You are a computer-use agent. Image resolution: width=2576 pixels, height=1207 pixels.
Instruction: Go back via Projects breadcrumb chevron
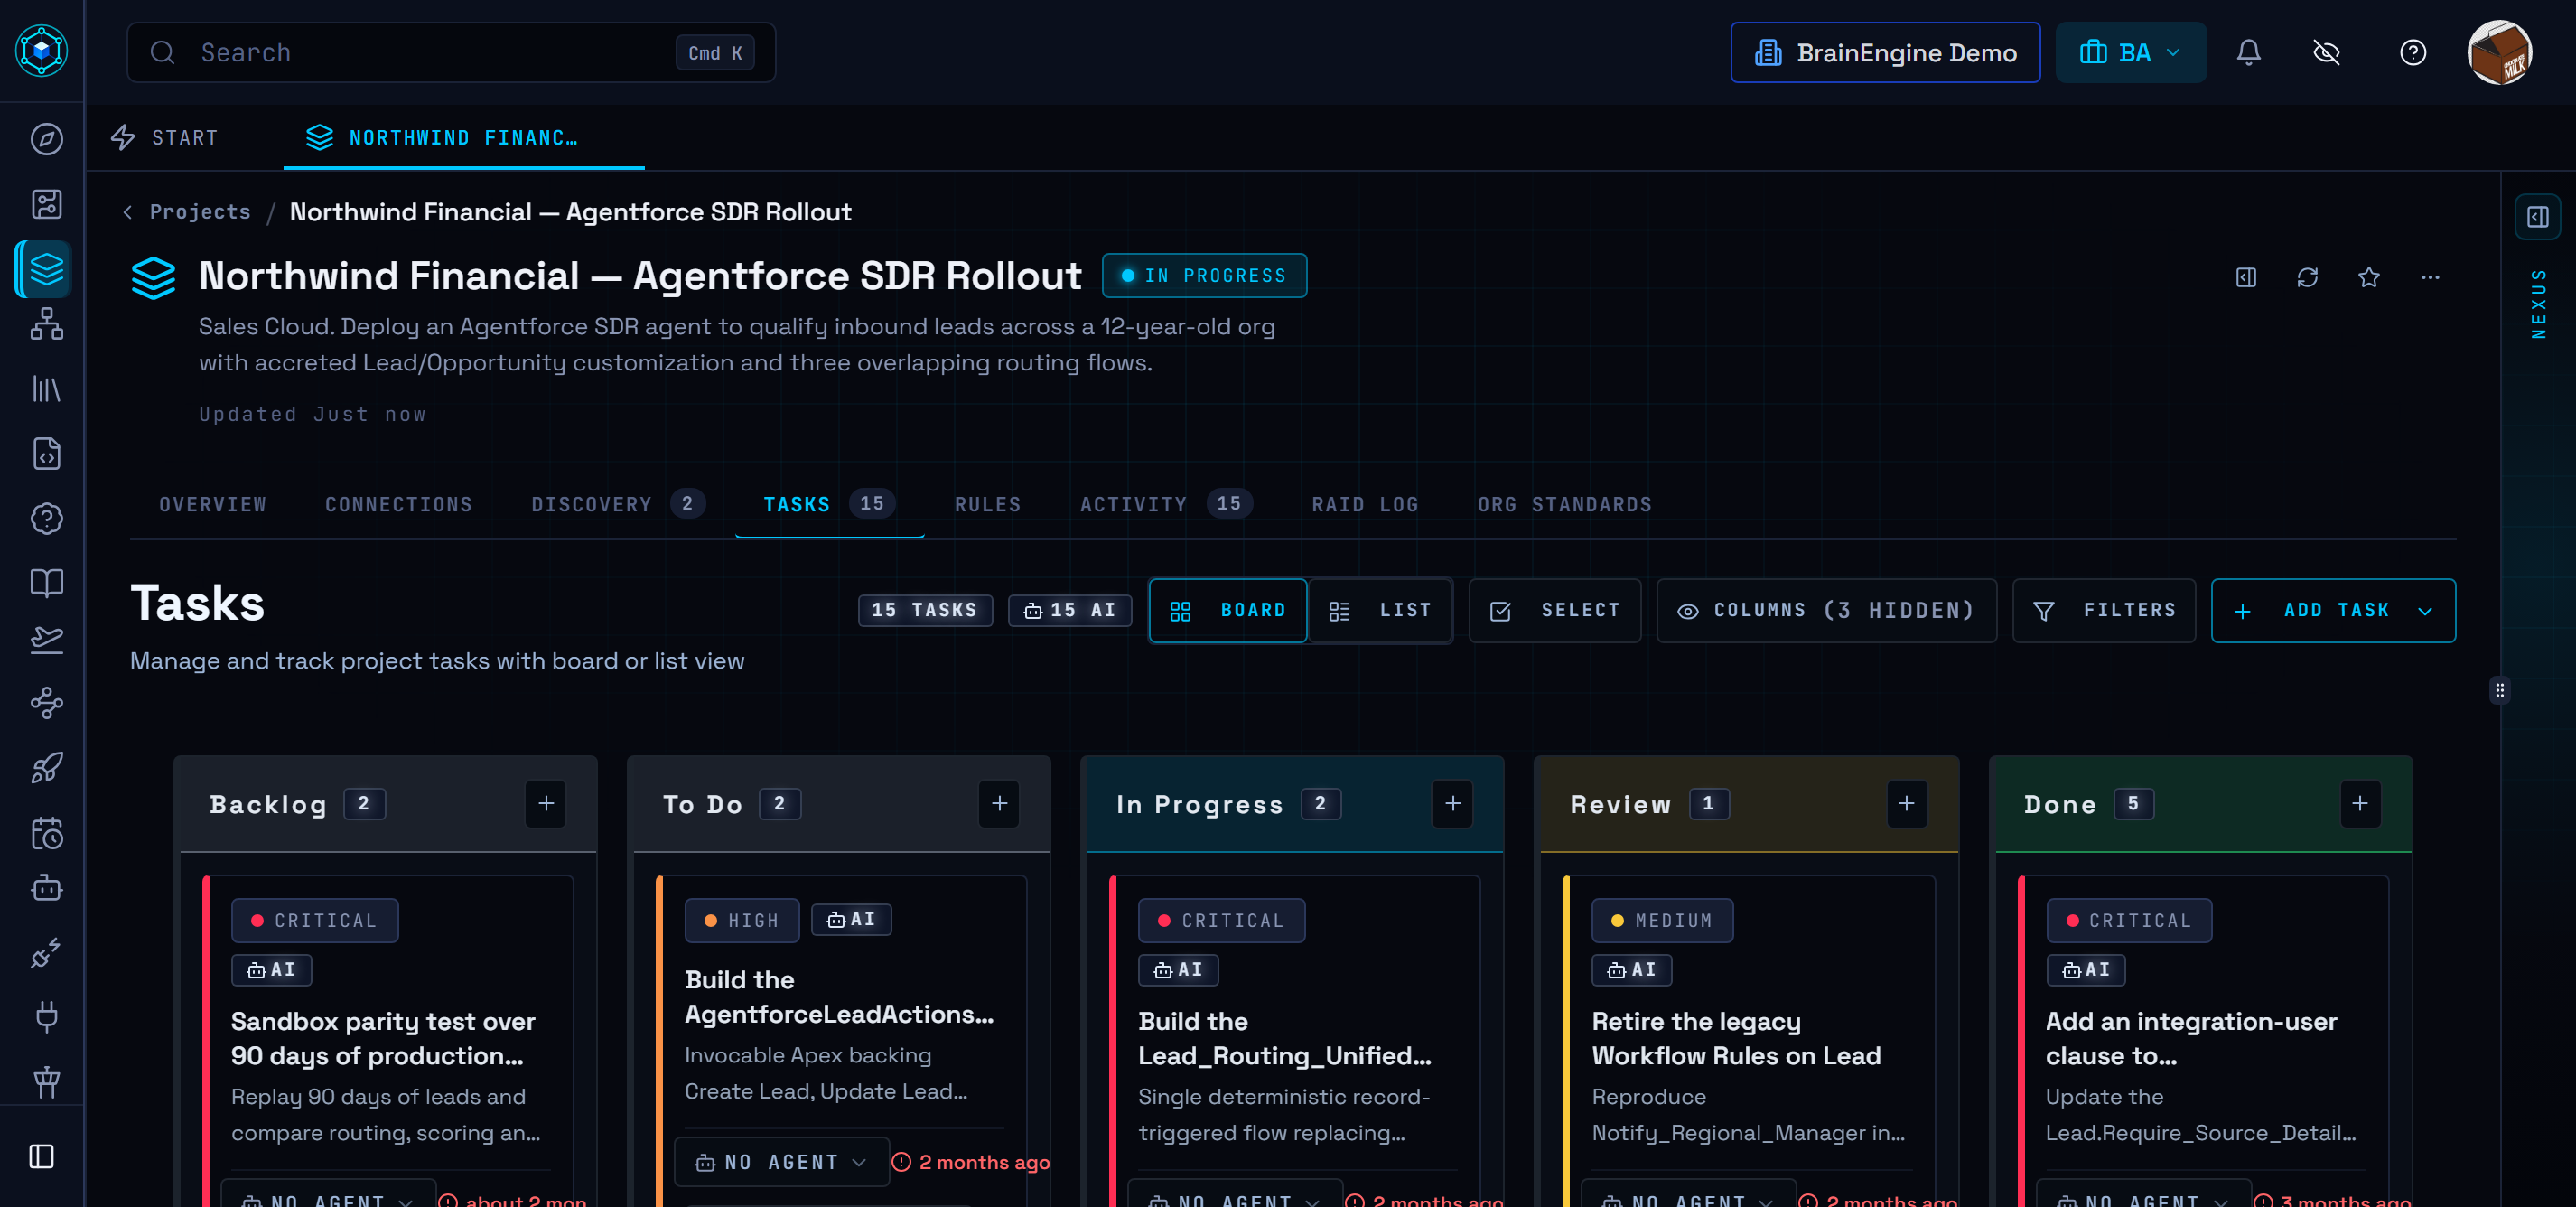point(128,212)
